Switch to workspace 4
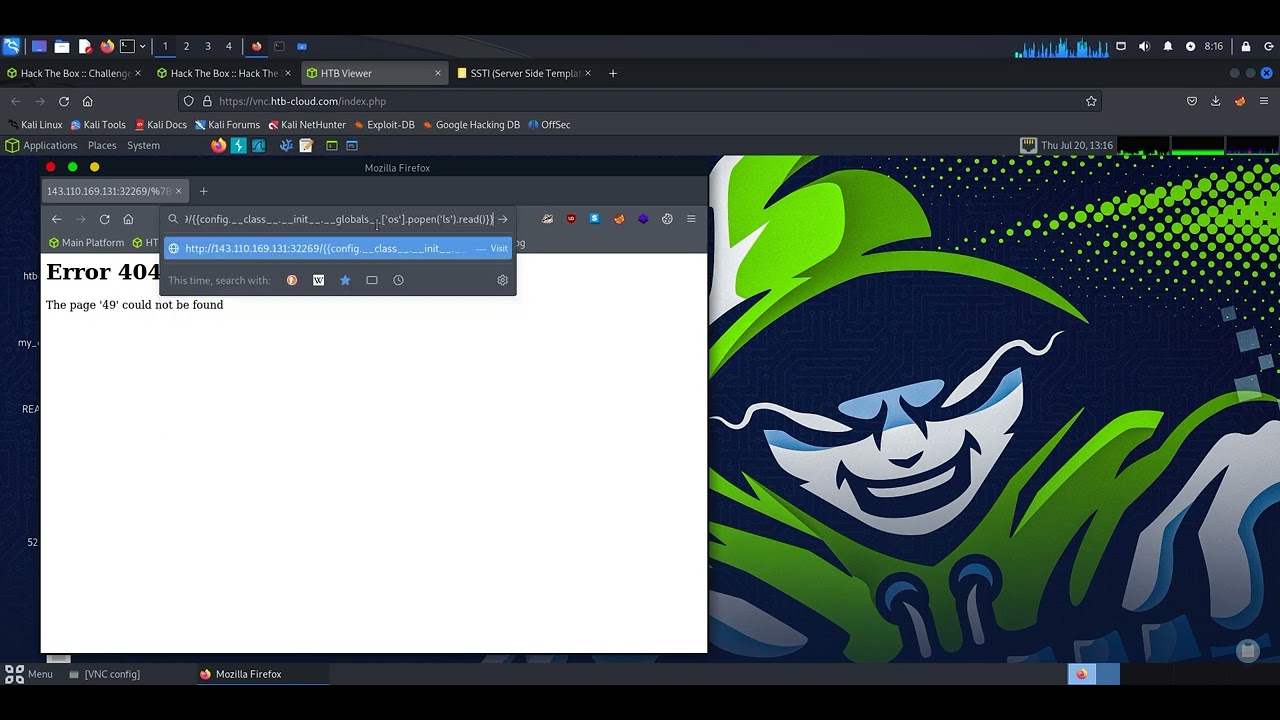This screenshot has height=720, width=1280. (x=228, y=46)
